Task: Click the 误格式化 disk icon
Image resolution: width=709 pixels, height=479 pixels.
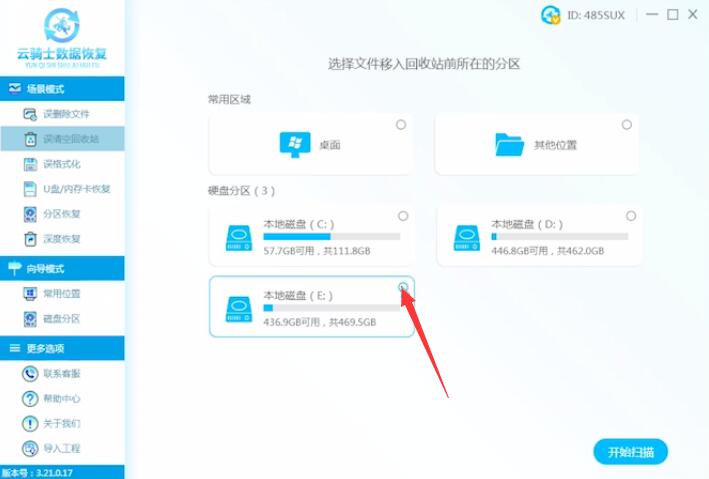Action: (x=30, y=164)
